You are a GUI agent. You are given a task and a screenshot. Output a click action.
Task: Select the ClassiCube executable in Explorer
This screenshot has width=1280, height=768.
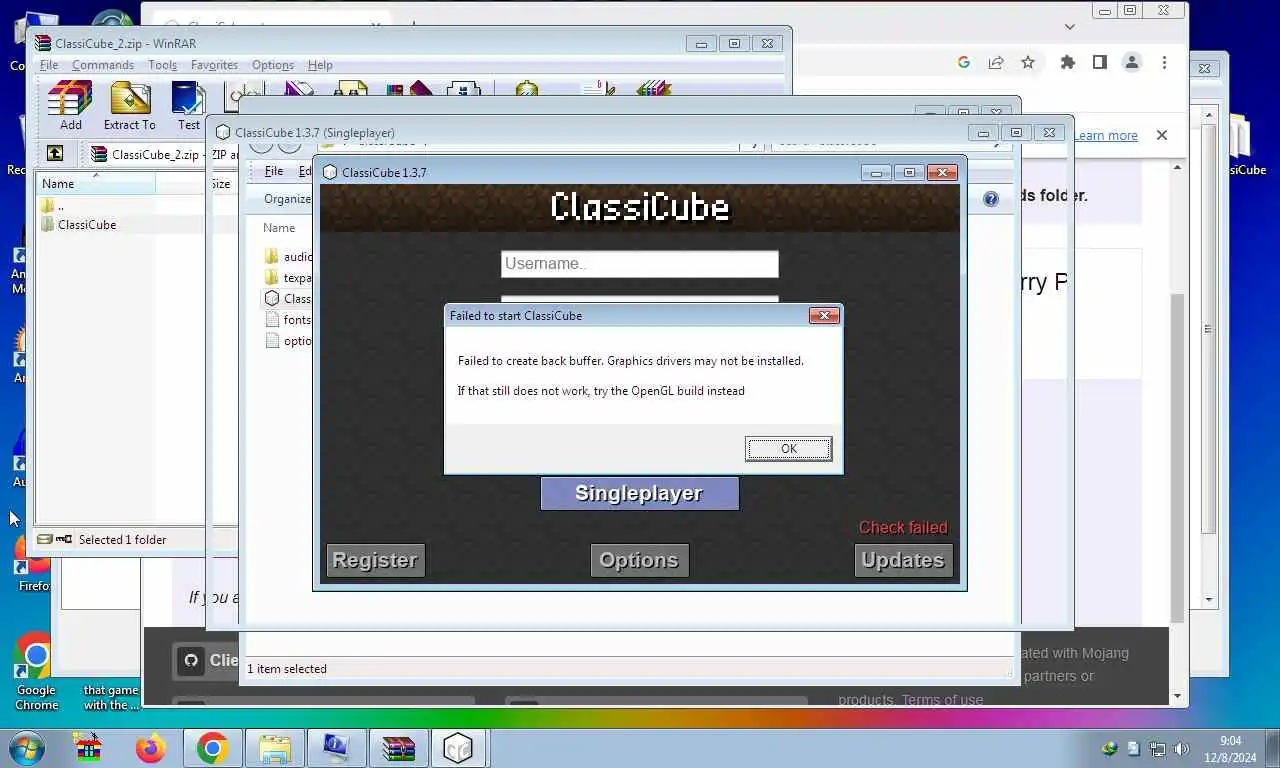pos(288,299)
